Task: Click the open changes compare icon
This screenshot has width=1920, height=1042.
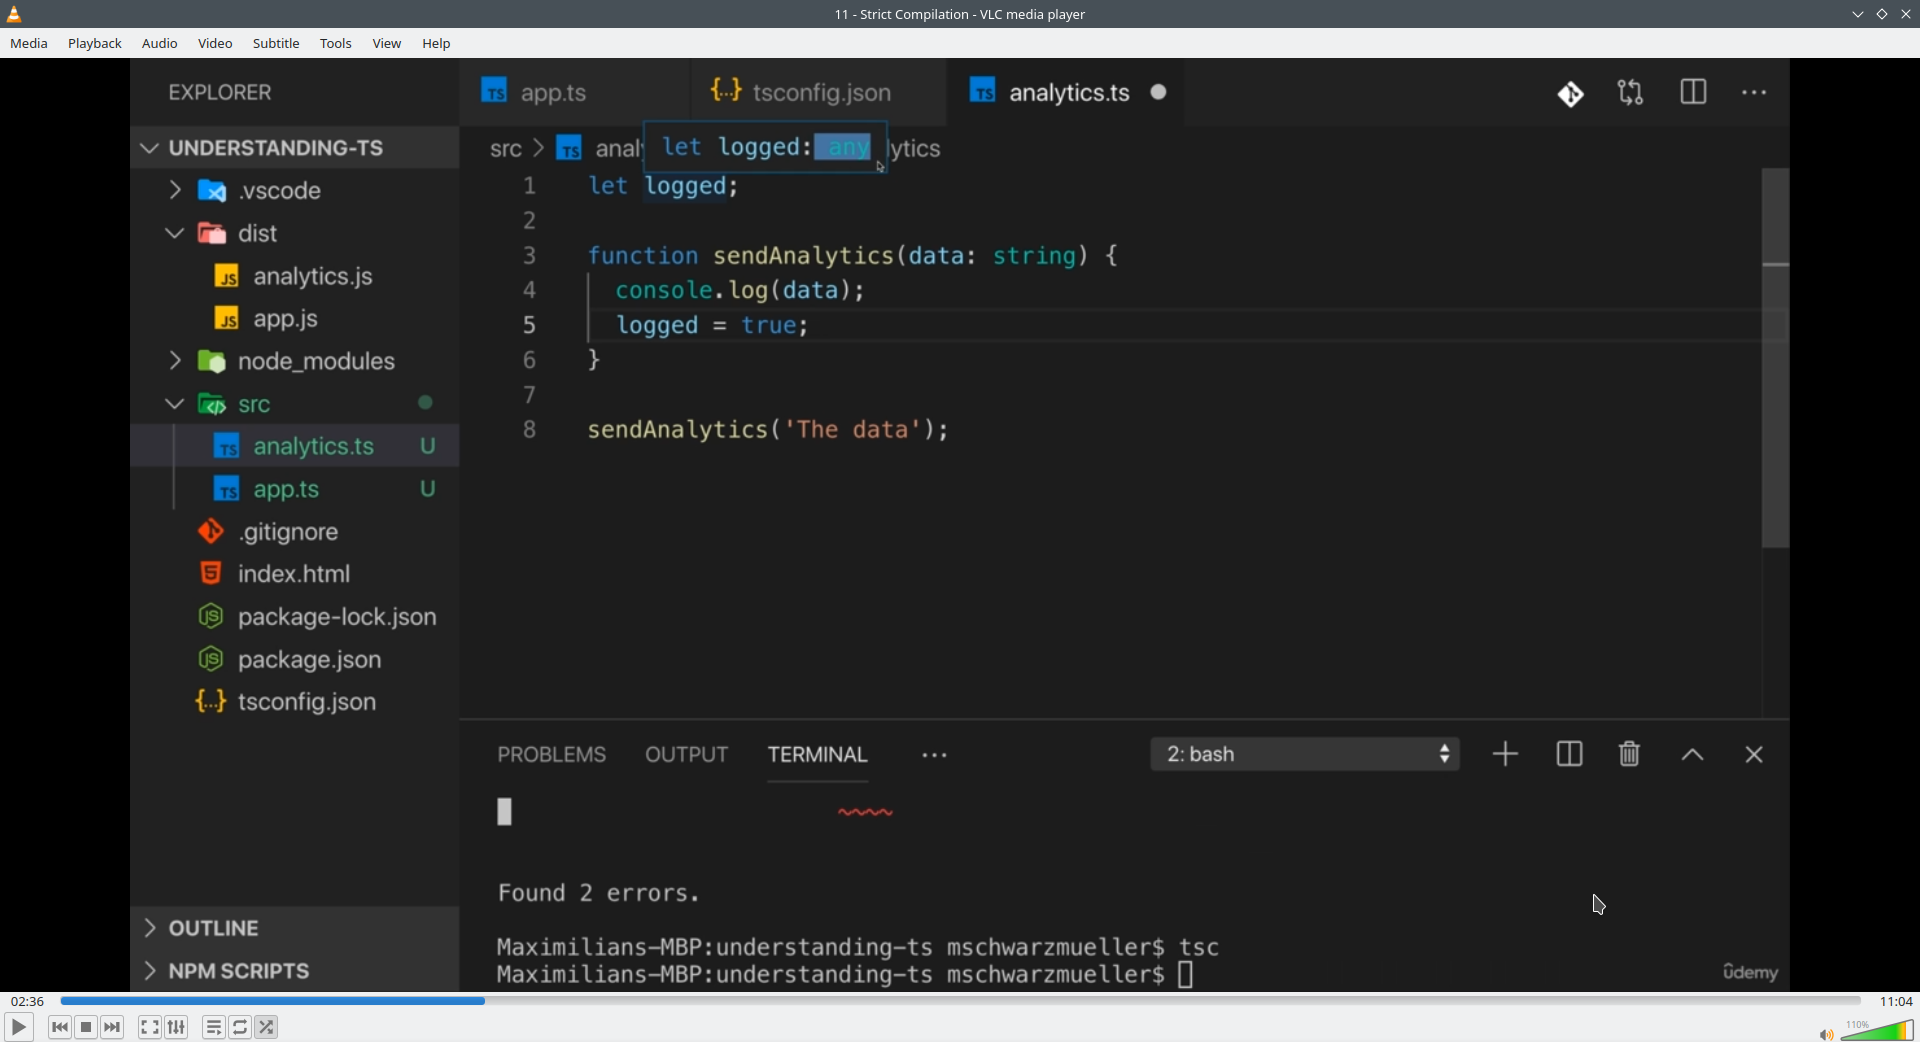Action: [1632, 93]
